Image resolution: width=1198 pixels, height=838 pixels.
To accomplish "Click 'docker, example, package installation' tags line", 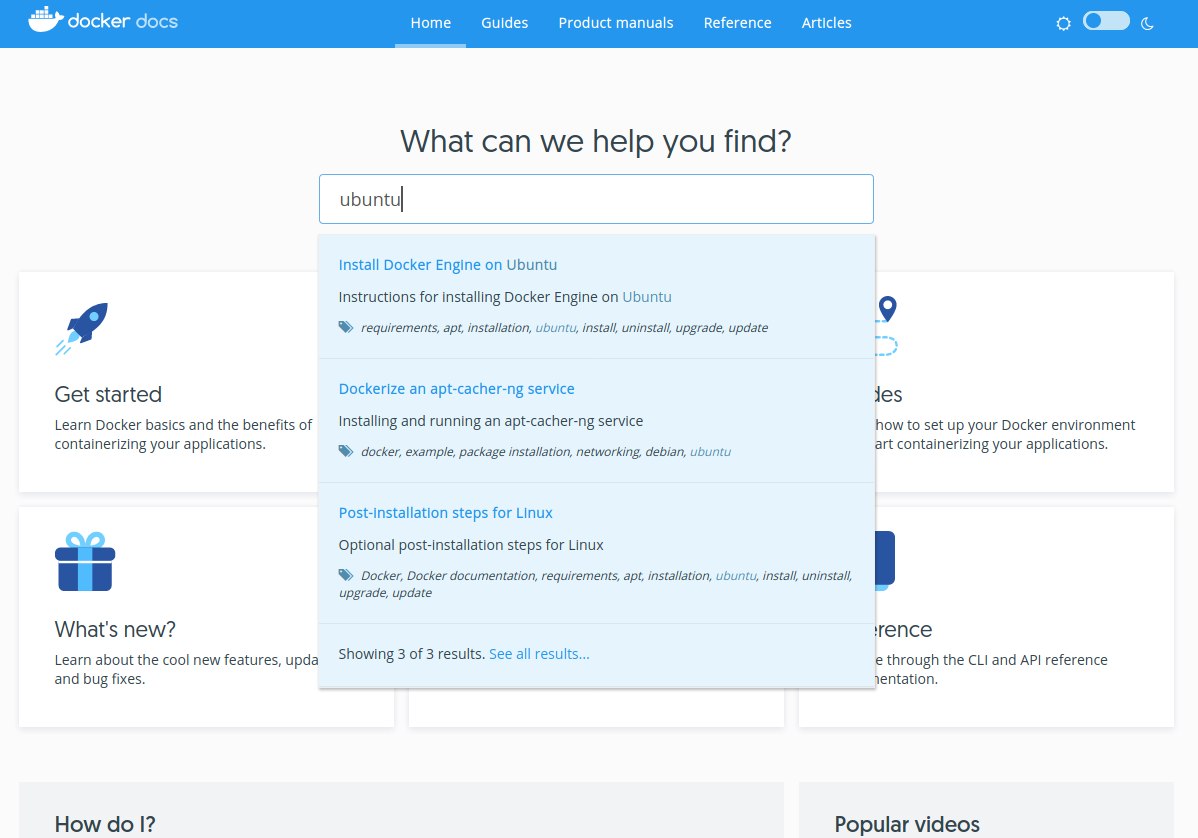I will tap(546, 451).
